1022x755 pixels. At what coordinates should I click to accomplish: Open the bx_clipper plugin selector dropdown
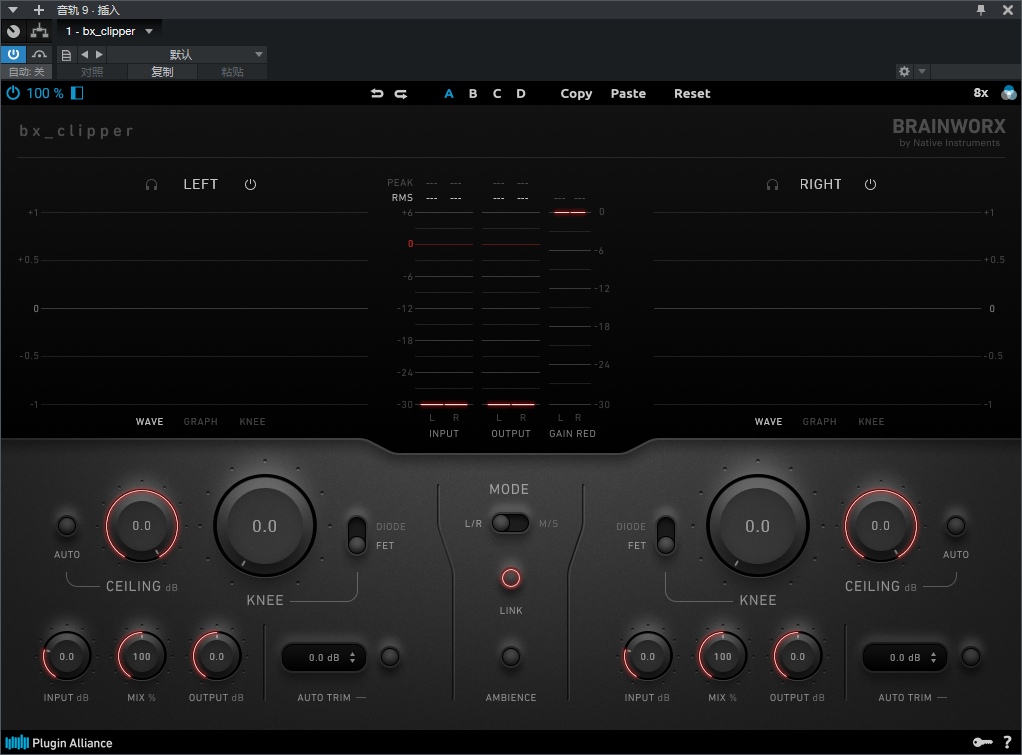click(x=110, y=31)
